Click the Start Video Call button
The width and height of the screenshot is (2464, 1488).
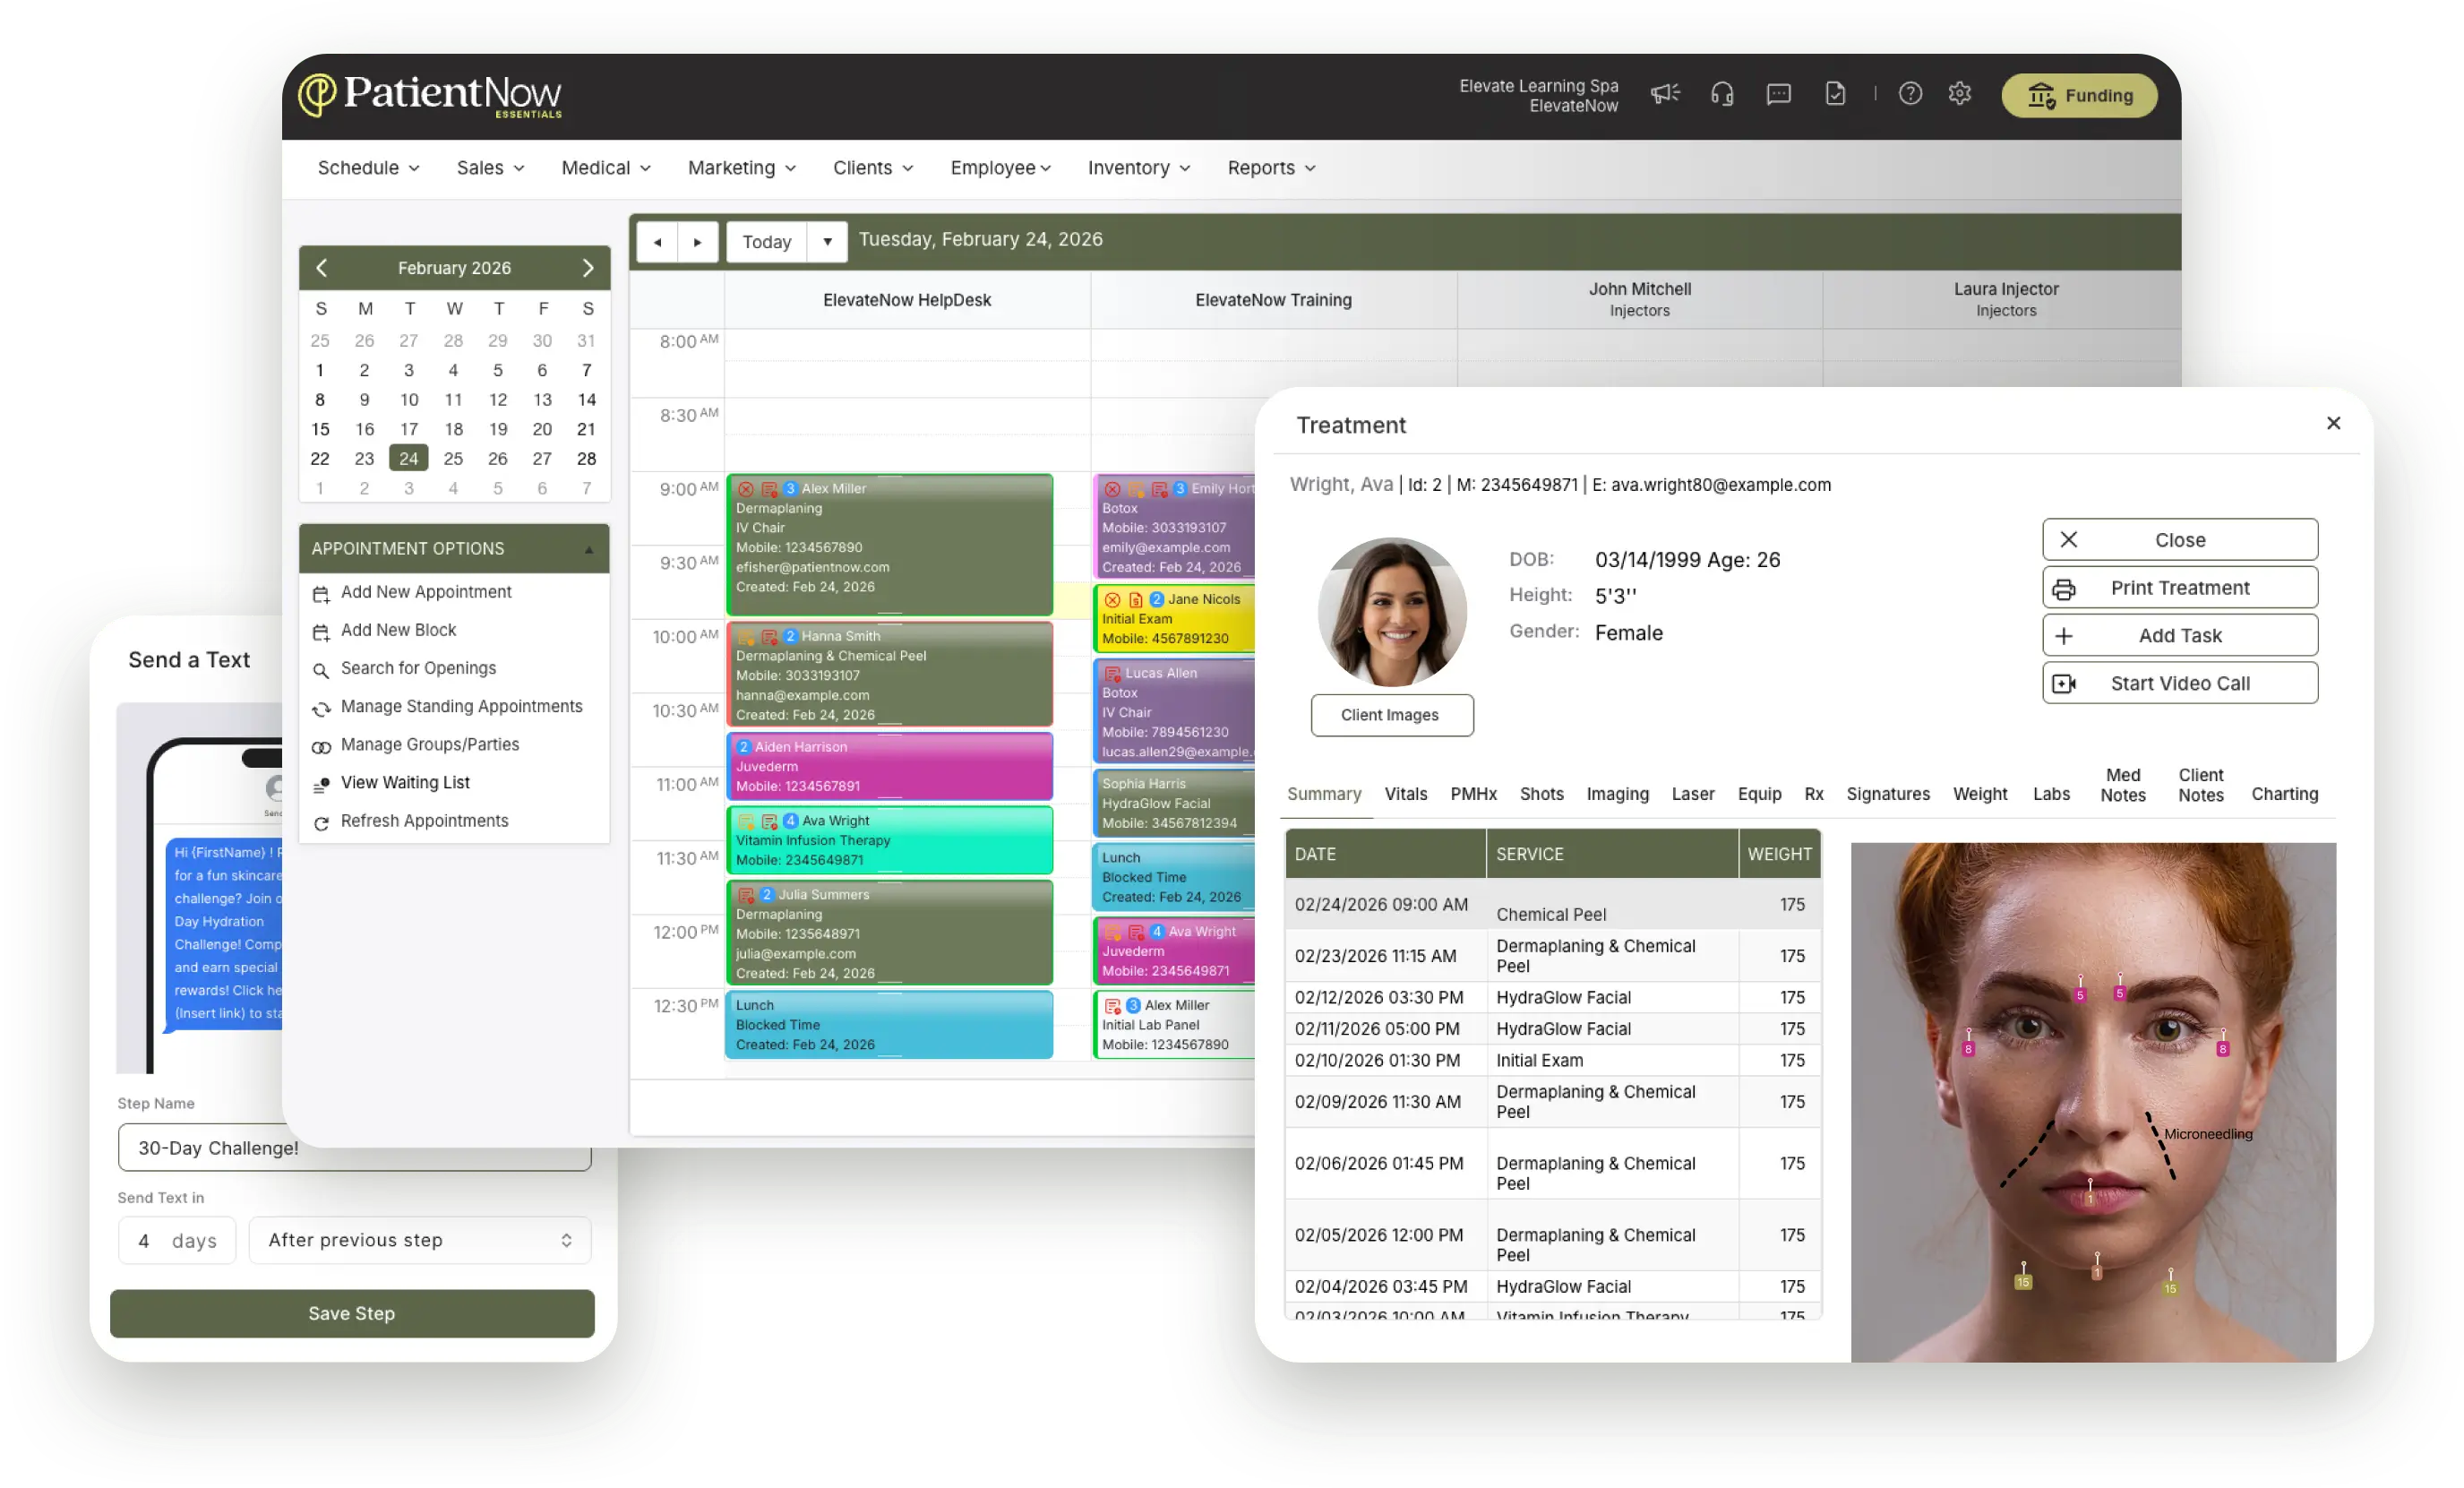[x=2179, y=684]
